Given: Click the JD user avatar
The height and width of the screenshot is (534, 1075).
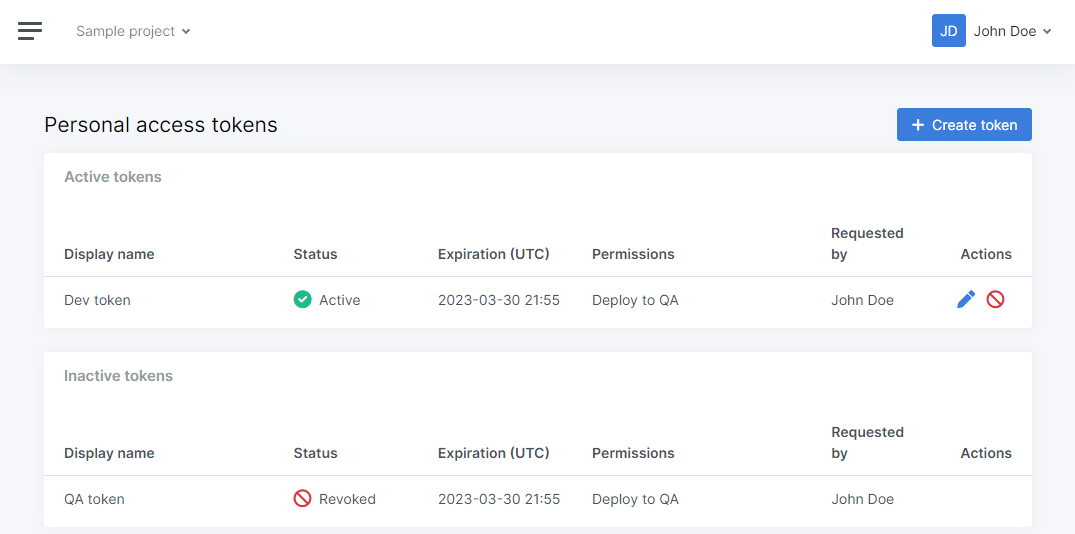Looking at the screenshot, I should pos(948,31).
